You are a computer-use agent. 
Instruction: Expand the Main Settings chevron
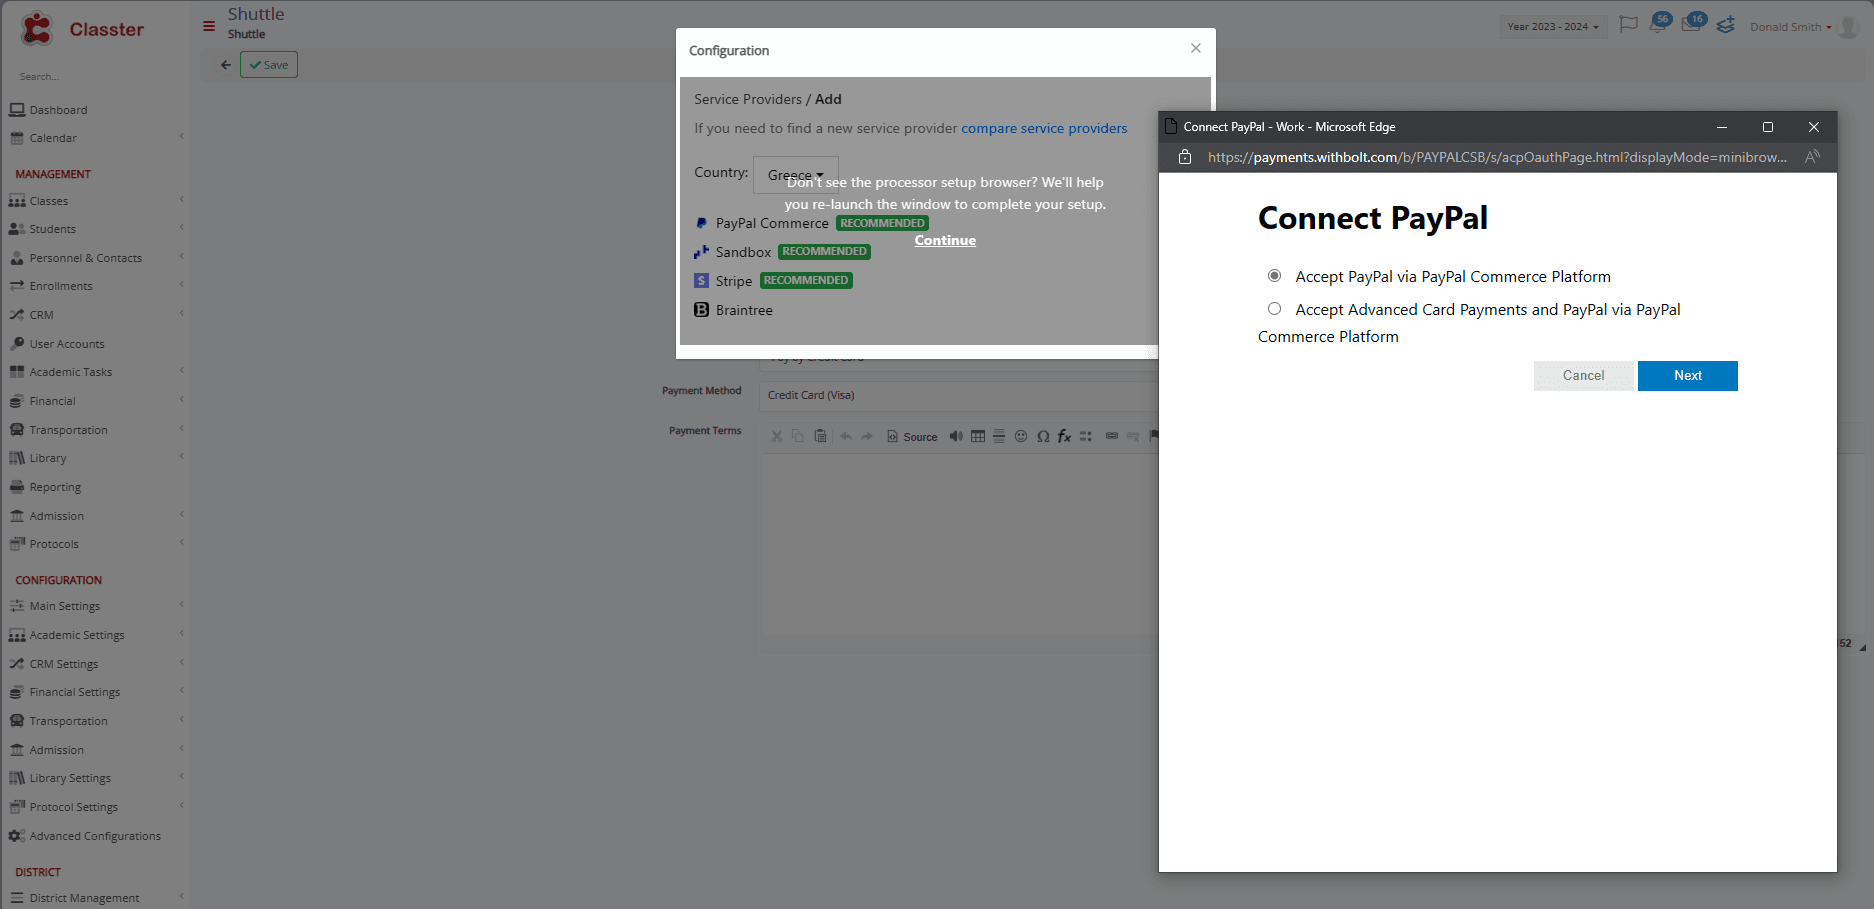click(182, 605)
